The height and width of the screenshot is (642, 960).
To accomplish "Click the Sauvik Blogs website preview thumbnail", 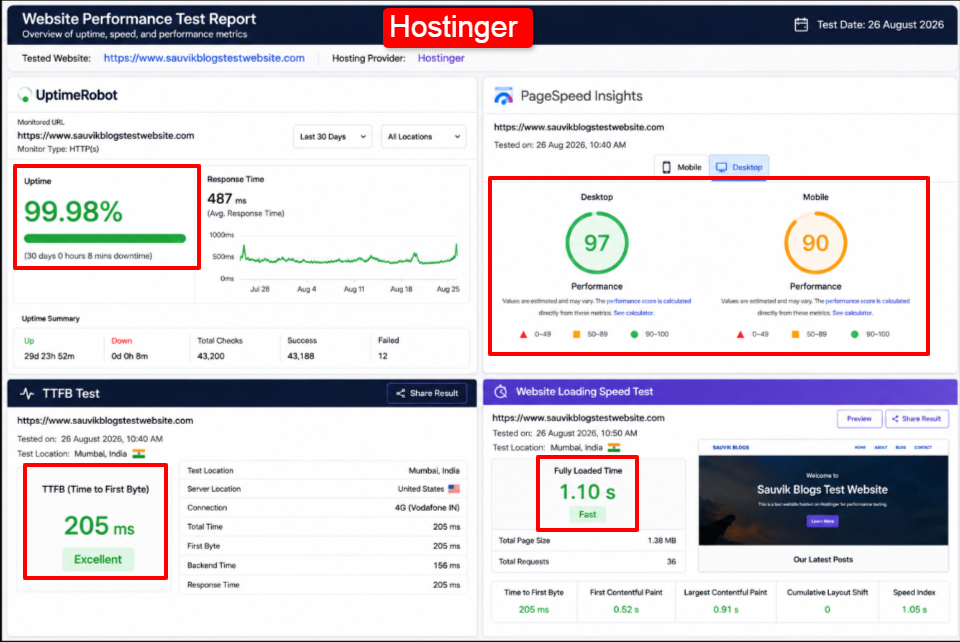I will (823, 504).
